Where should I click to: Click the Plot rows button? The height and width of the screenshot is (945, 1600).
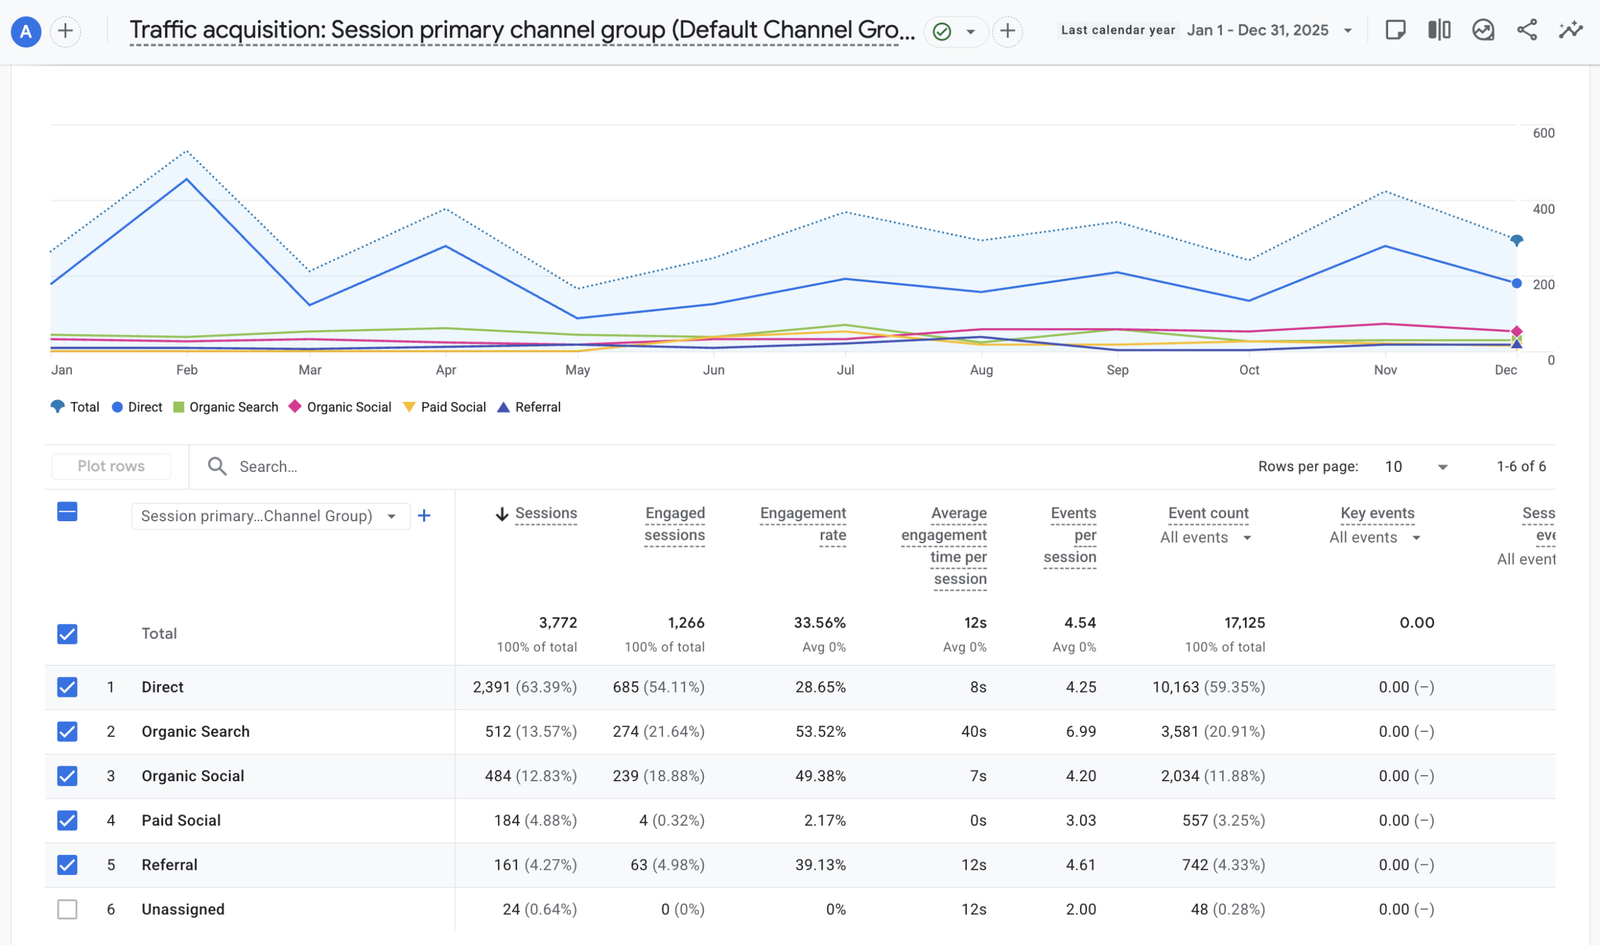(111, 466)
